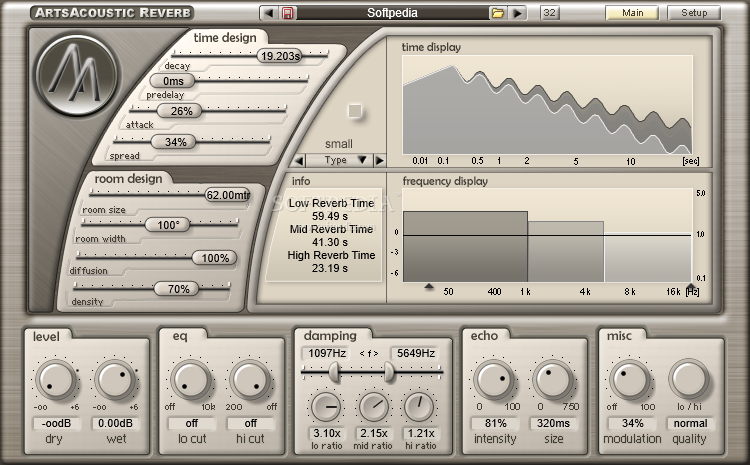This screenshot has height=465, width=750.
Task: Click the 0.00dB wet value field
Action: 115,423
